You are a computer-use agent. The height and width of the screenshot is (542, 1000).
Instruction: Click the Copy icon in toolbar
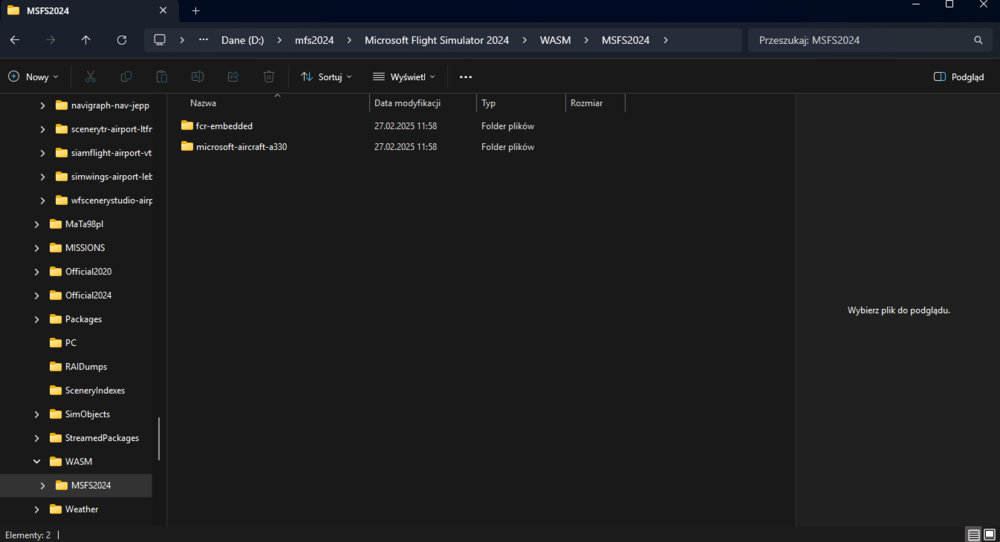[x=126, y=77]
